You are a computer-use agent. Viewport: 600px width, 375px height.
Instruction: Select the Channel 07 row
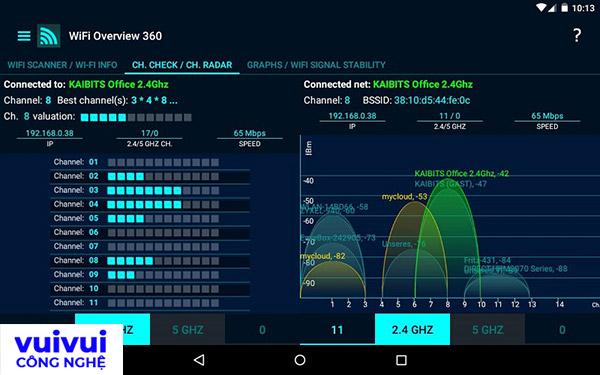pyautogui.click(x=150, y=246)
